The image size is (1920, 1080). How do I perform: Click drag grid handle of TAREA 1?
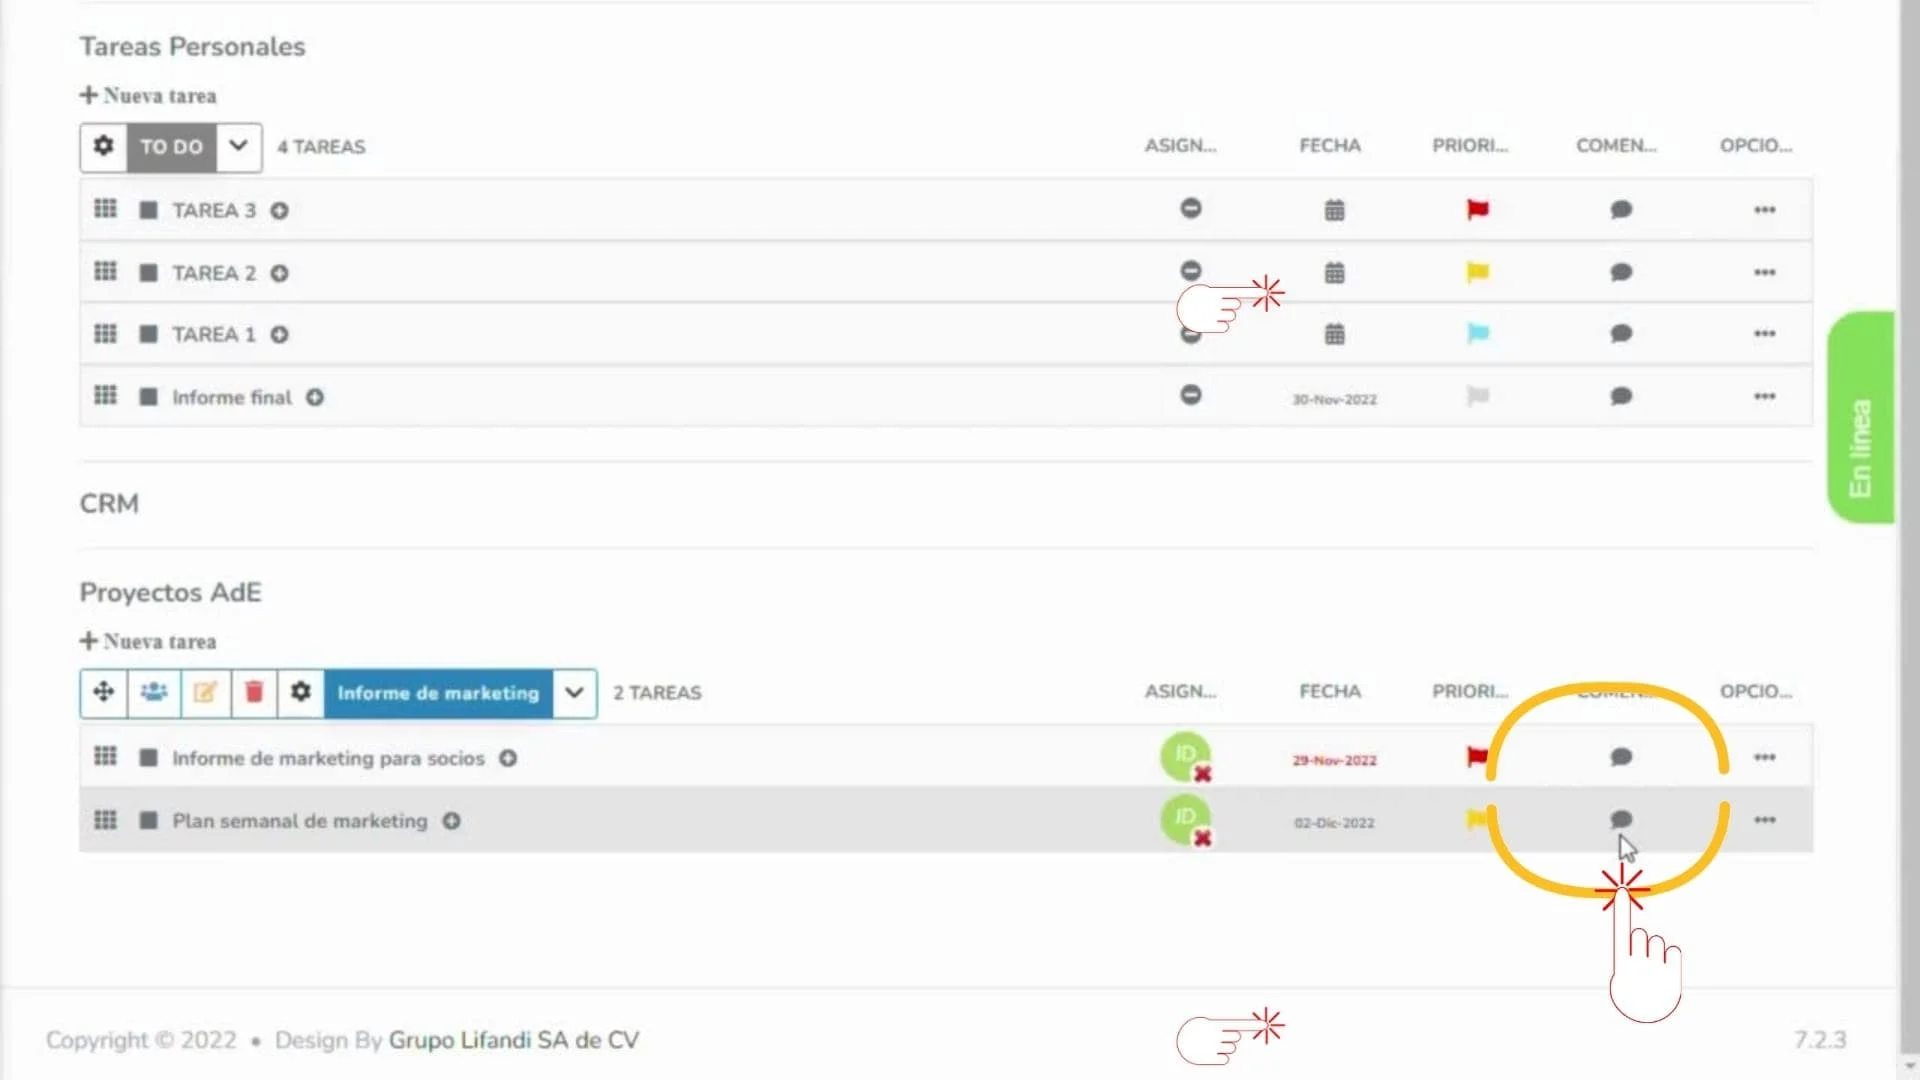(105, 334)
